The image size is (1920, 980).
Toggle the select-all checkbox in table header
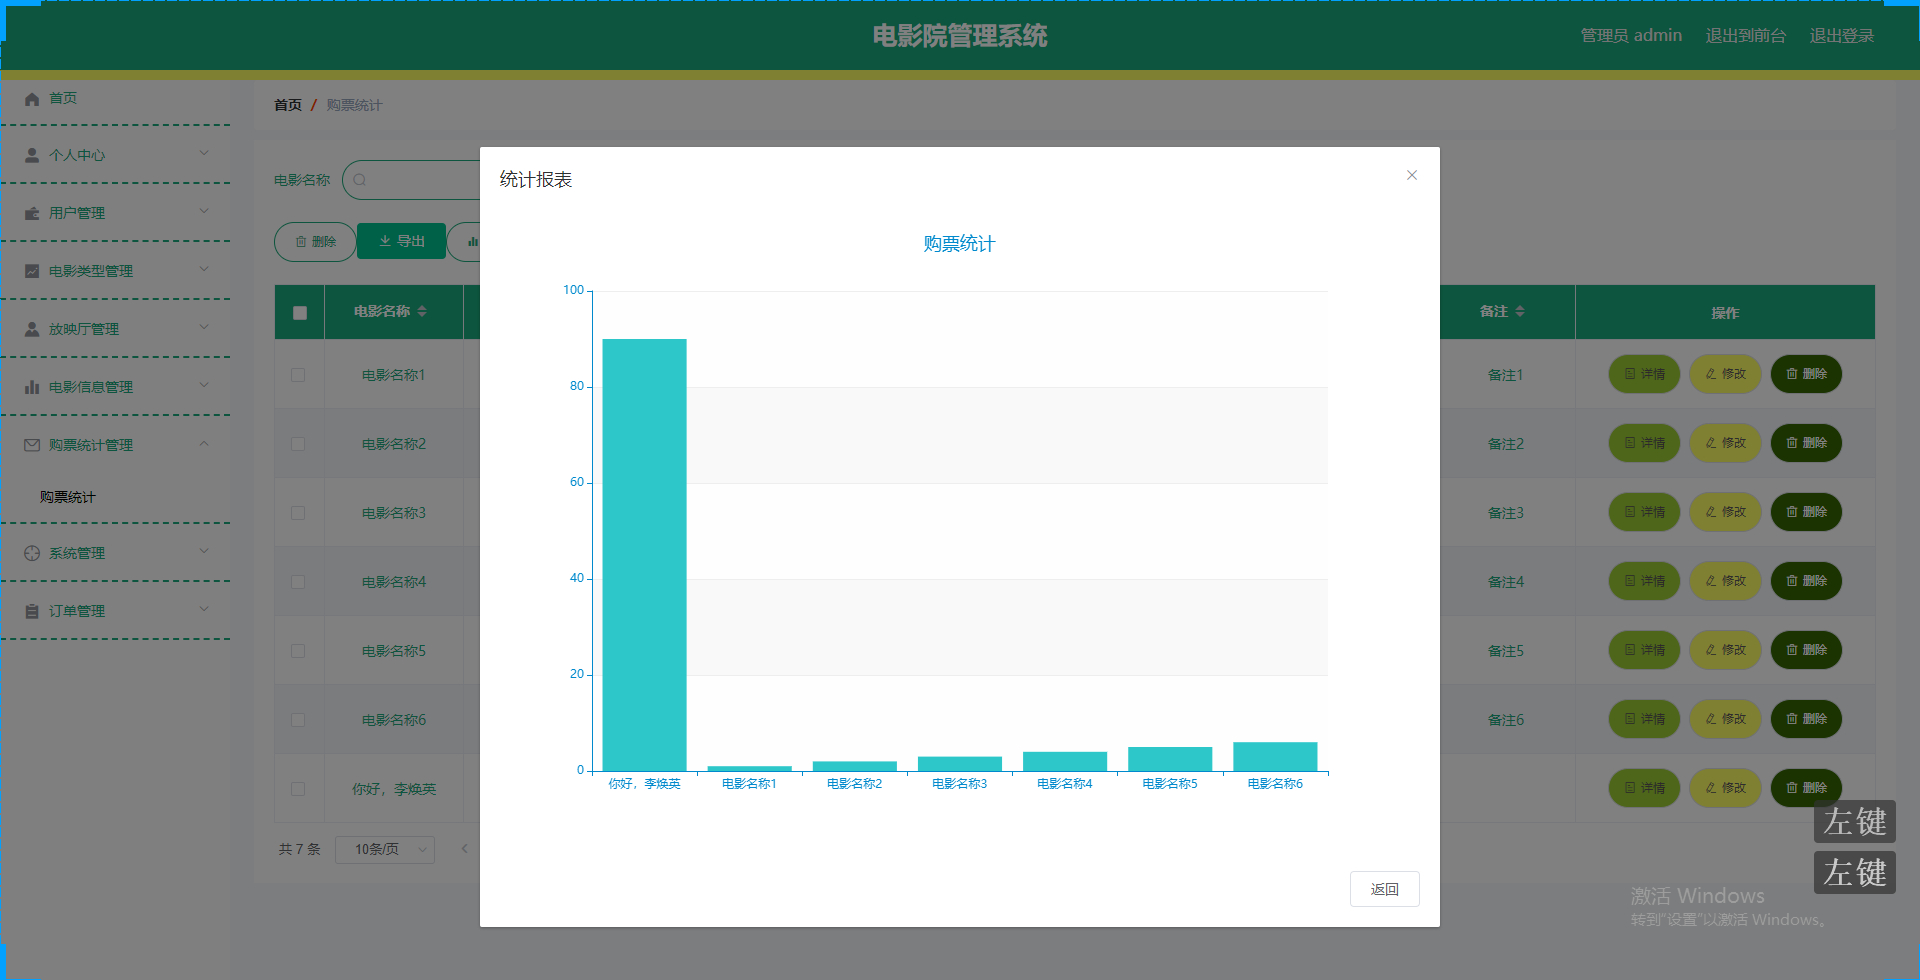[300, 313]
